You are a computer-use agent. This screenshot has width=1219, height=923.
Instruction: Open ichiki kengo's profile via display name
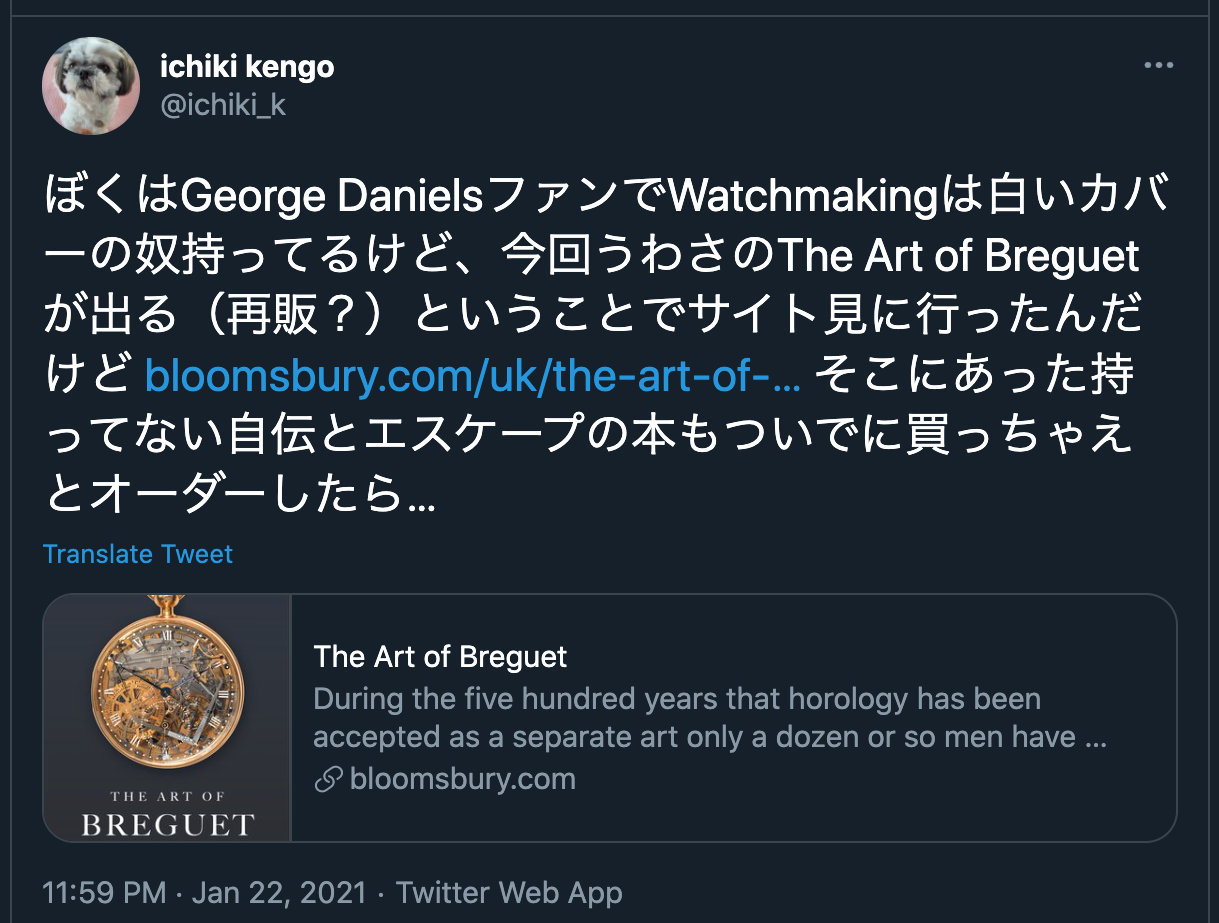click(x=247, y=67)
